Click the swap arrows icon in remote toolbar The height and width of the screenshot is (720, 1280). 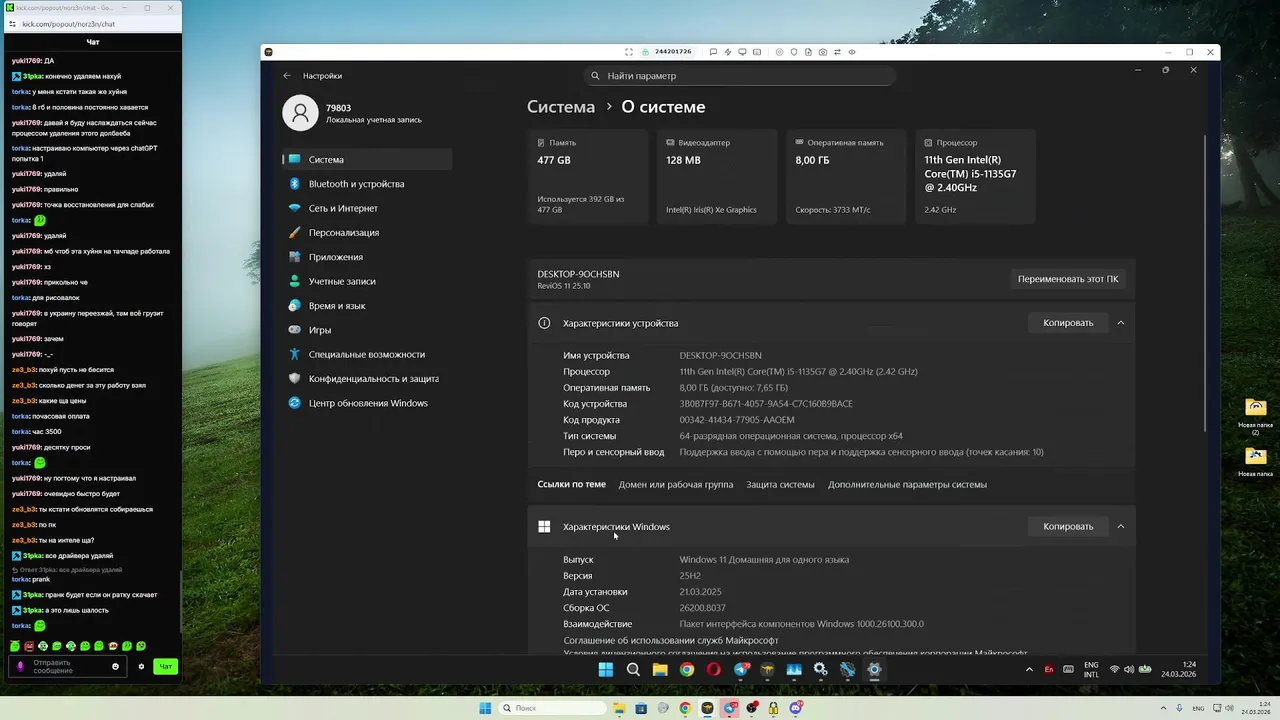837,52
